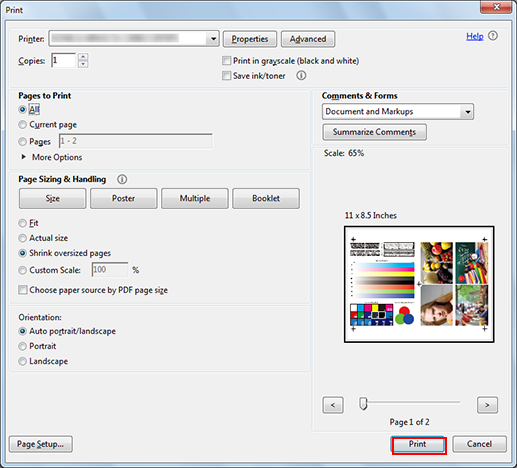Open the Save ink/toner info icon

[301, 75]
